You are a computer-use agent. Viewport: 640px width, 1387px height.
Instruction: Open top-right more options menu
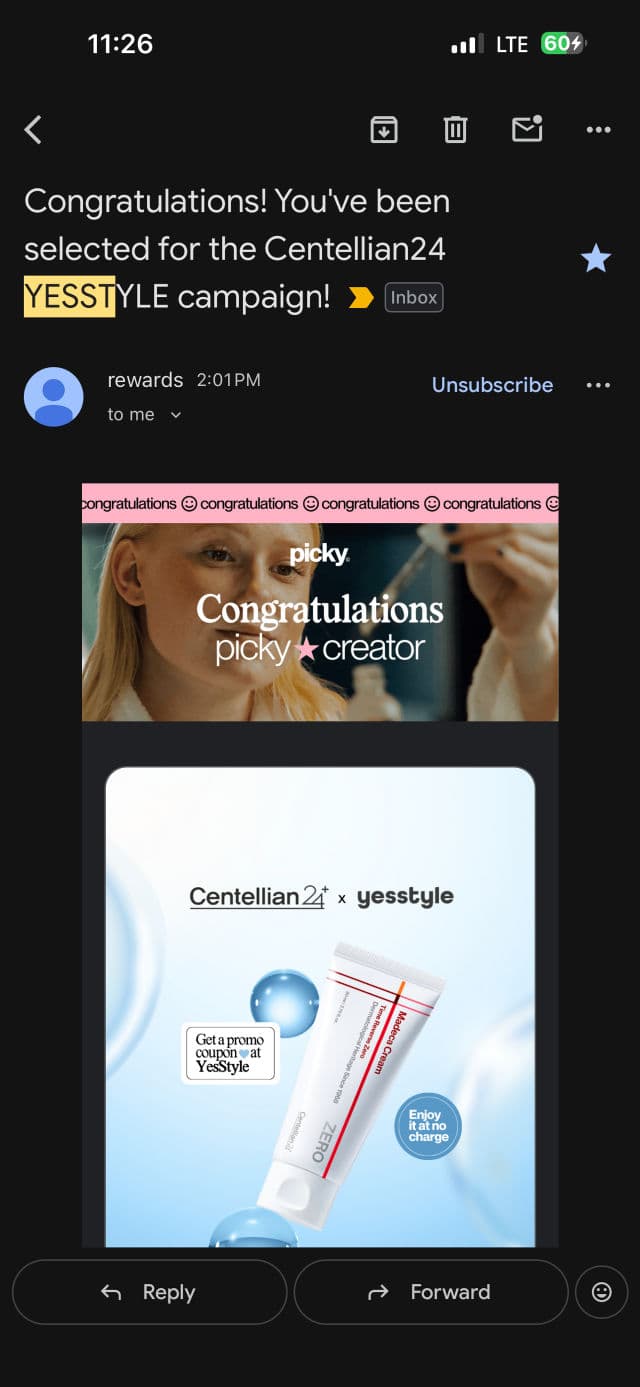(598, 130)
